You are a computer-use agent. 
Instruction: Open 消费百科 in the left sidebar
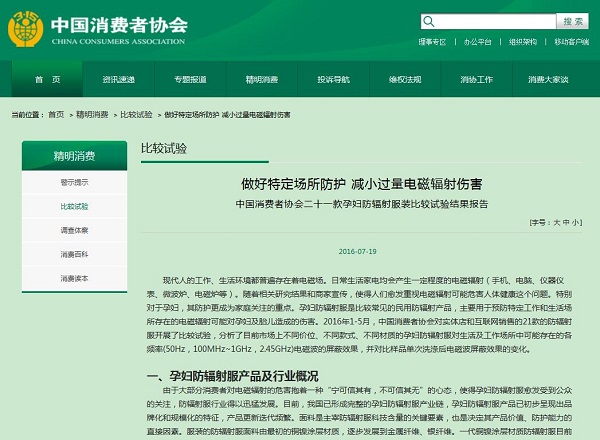pos(74,254)
